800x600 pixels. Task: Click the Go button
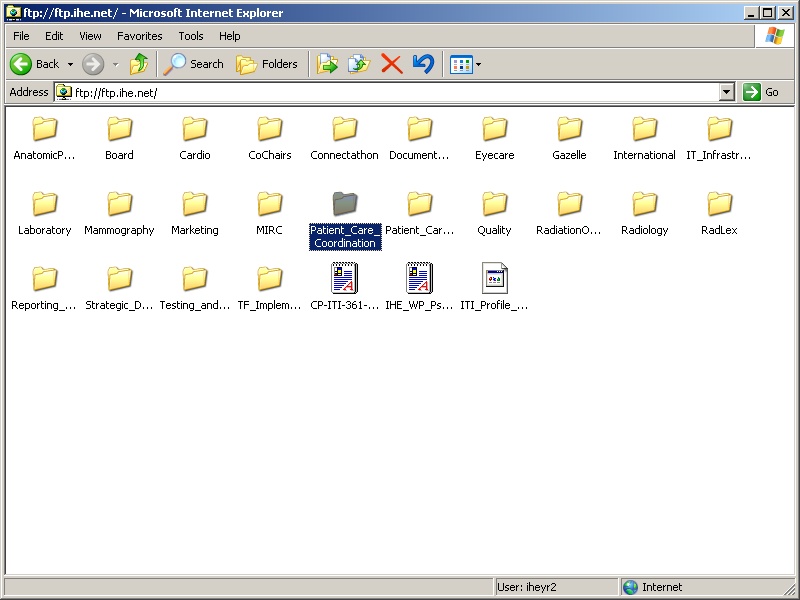[761, 92]
